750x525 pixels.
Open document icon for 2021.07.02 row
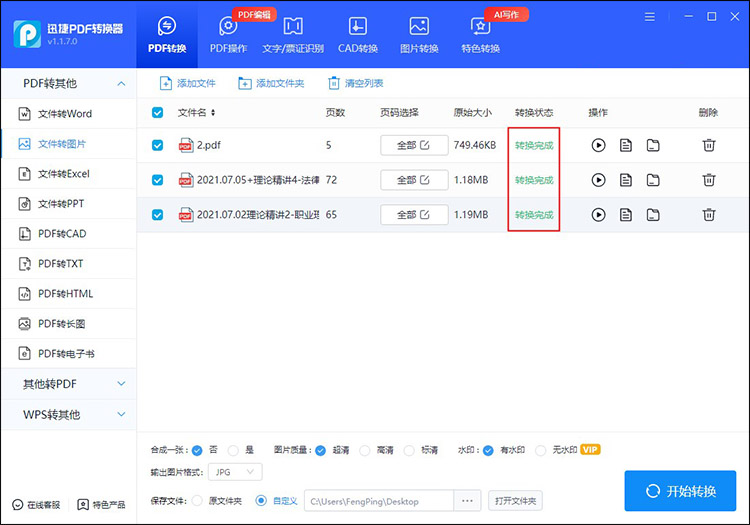626,215
